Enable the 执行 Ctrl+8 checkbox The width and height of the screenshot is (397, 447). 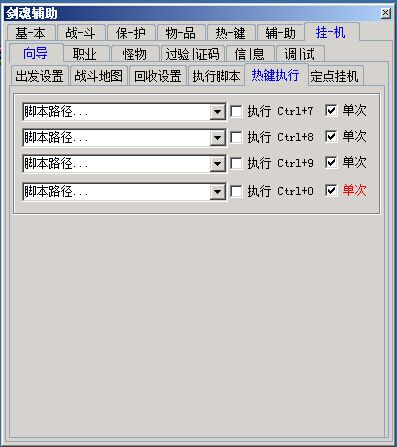(236, 137)
